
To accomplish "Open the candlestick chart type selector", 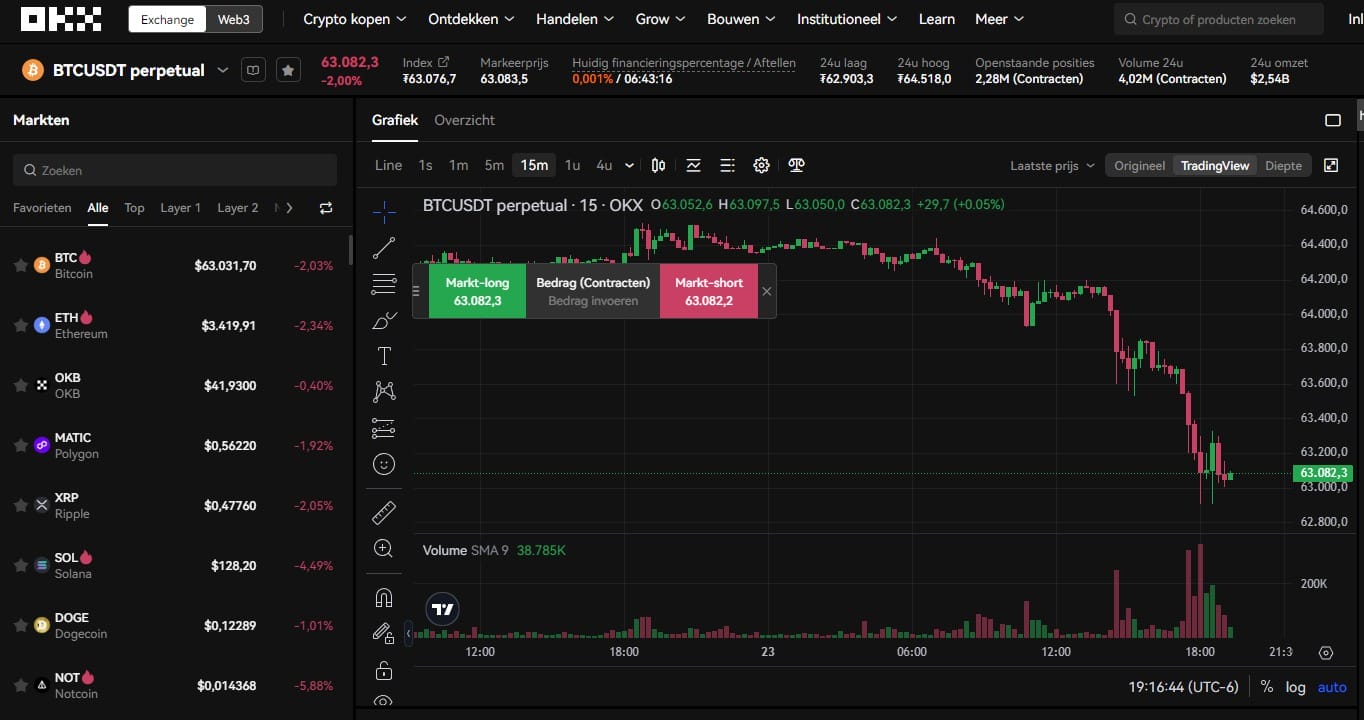I will tap(658, 165).
